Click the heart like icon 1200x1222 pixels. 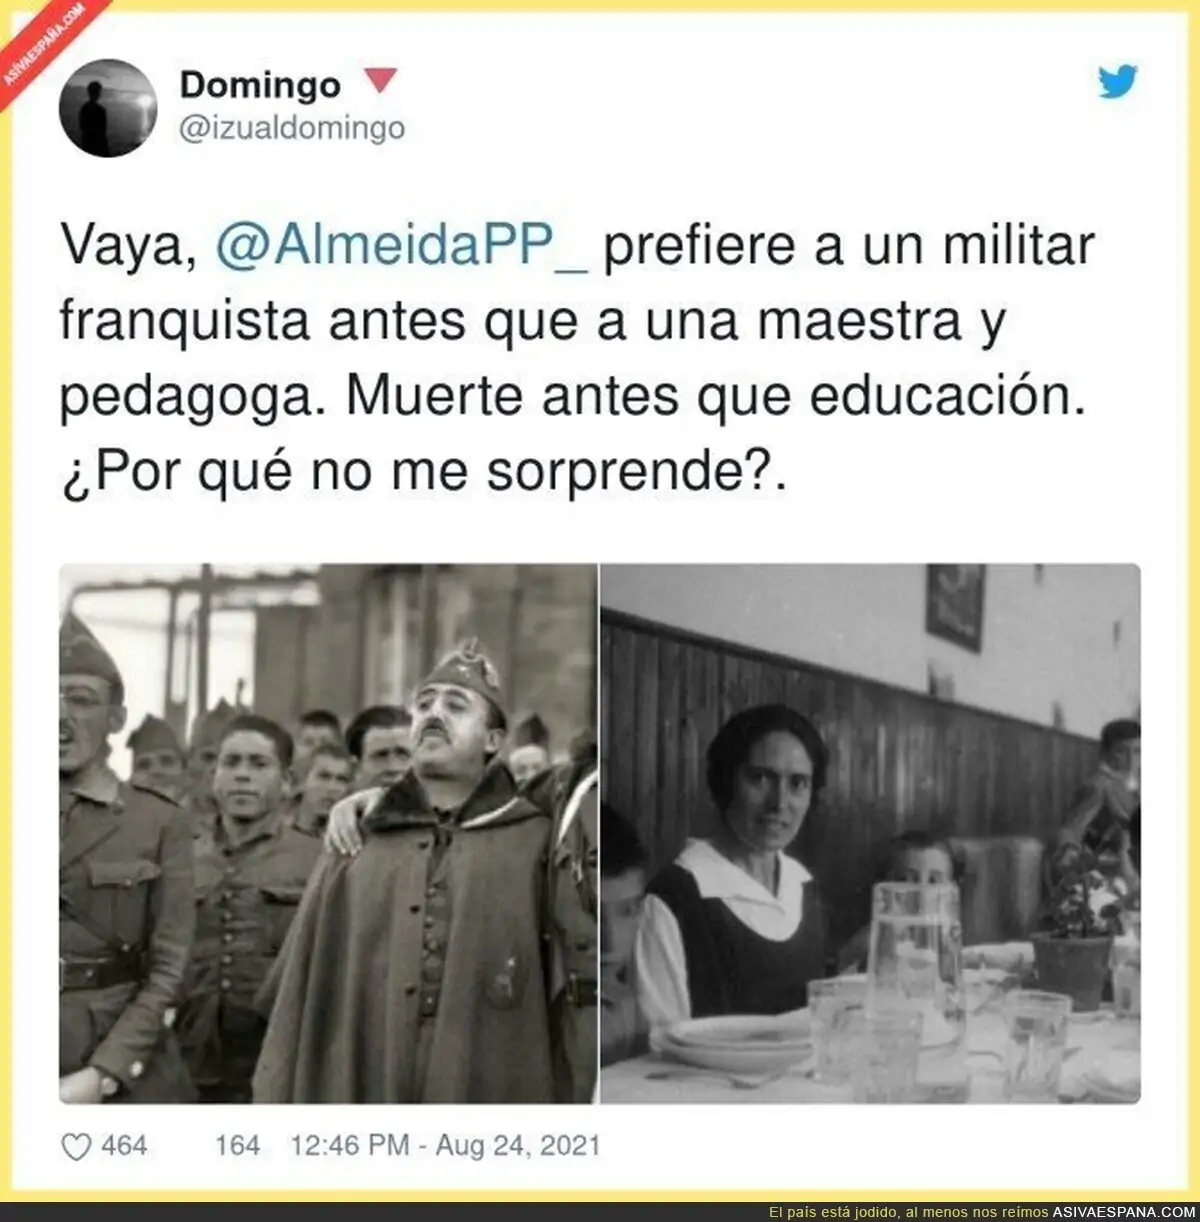click(76, 1146)
